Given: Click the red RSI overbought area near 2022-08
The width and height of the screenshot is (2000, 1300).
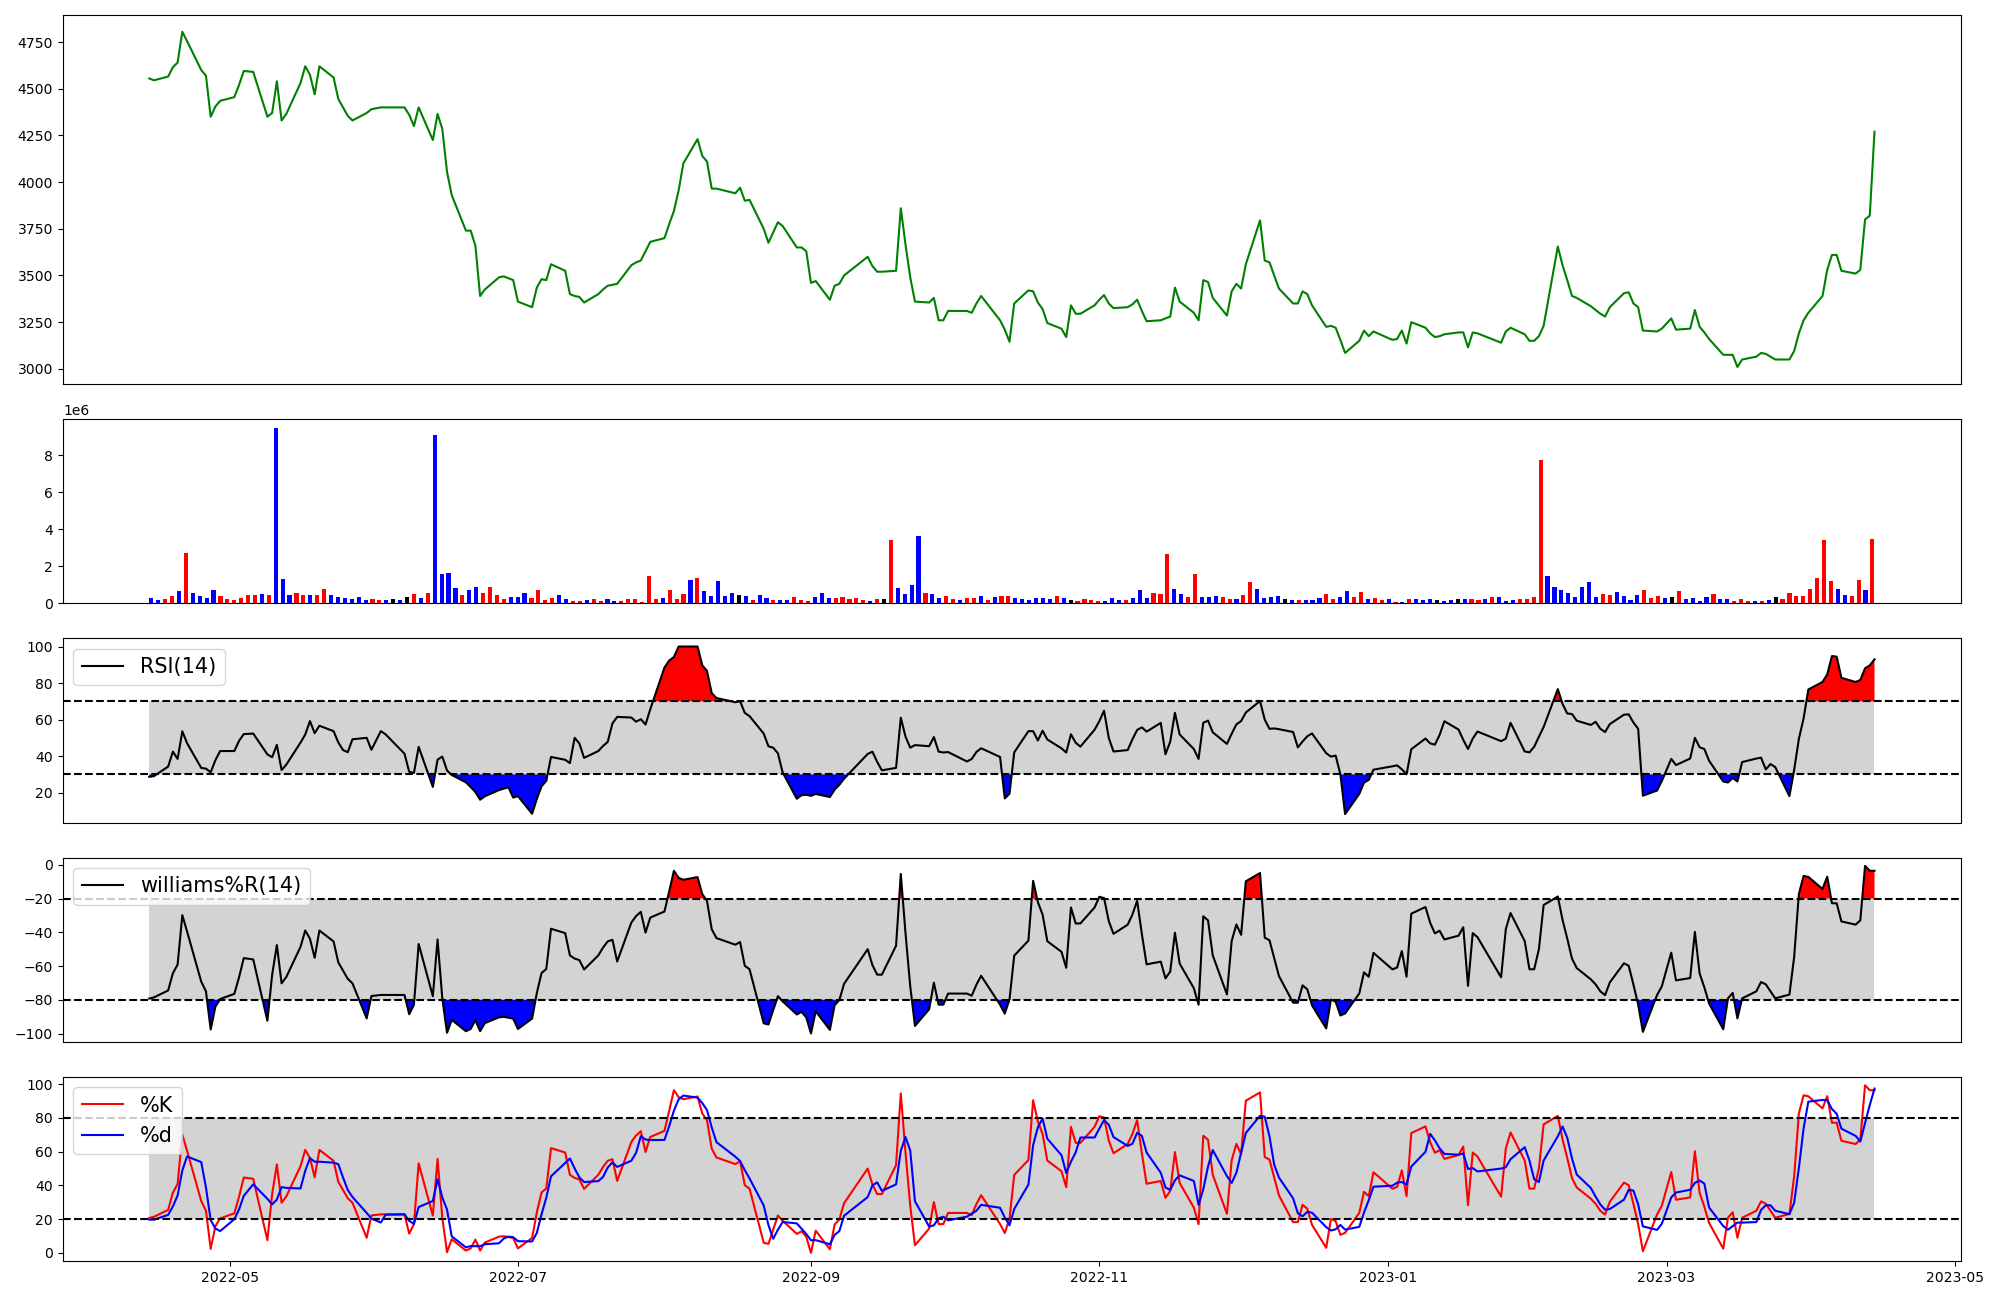Looking at the screenshot, I should pyautogui.click(x=688, y=675).
